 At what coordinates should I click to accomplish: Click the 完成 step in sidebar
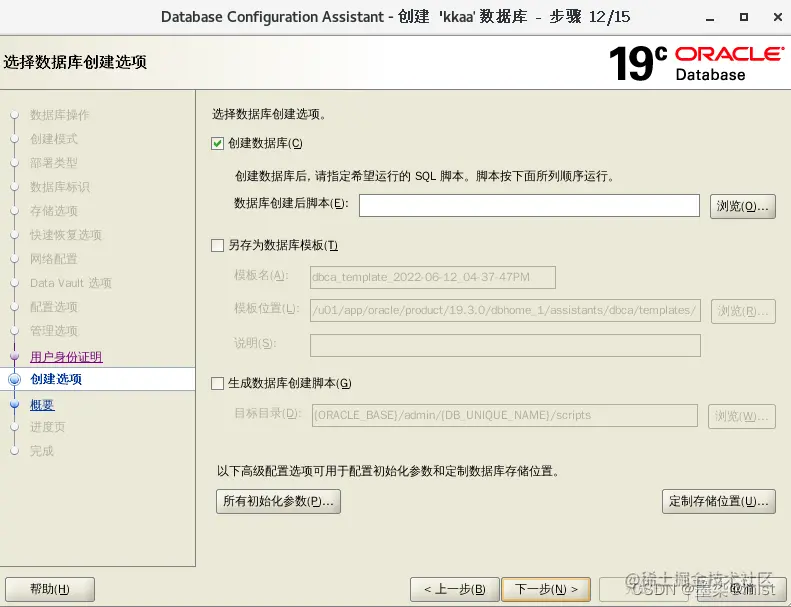(42, 451)
